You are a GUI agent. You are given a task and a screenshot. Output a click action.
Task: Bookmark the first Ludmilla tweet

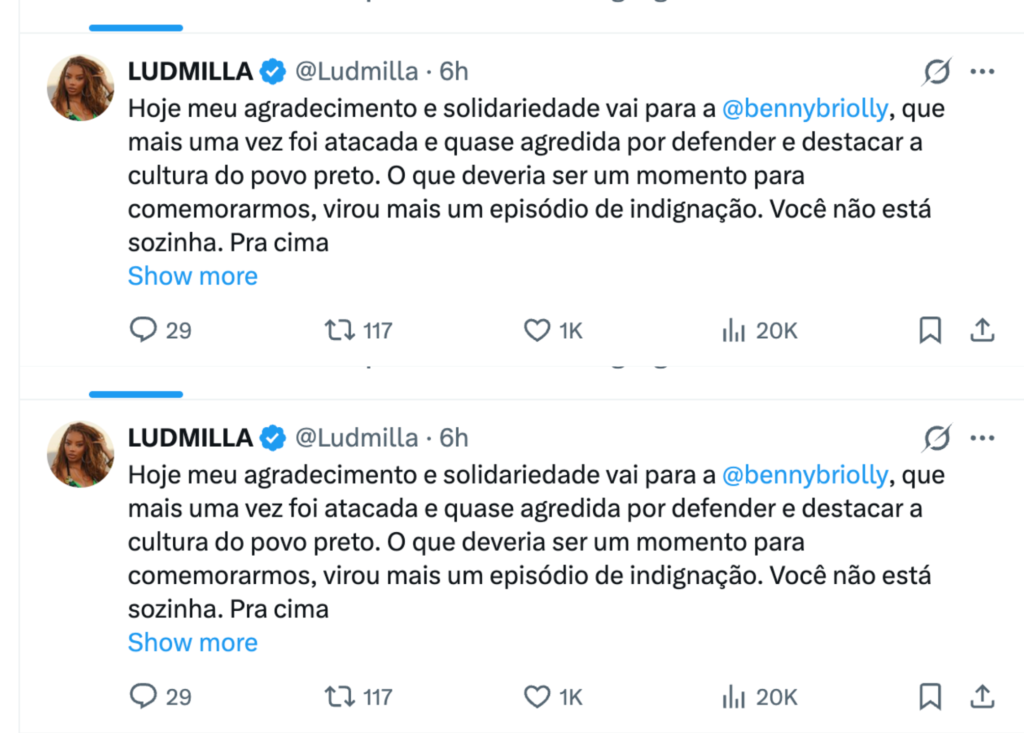coord(930,330)
